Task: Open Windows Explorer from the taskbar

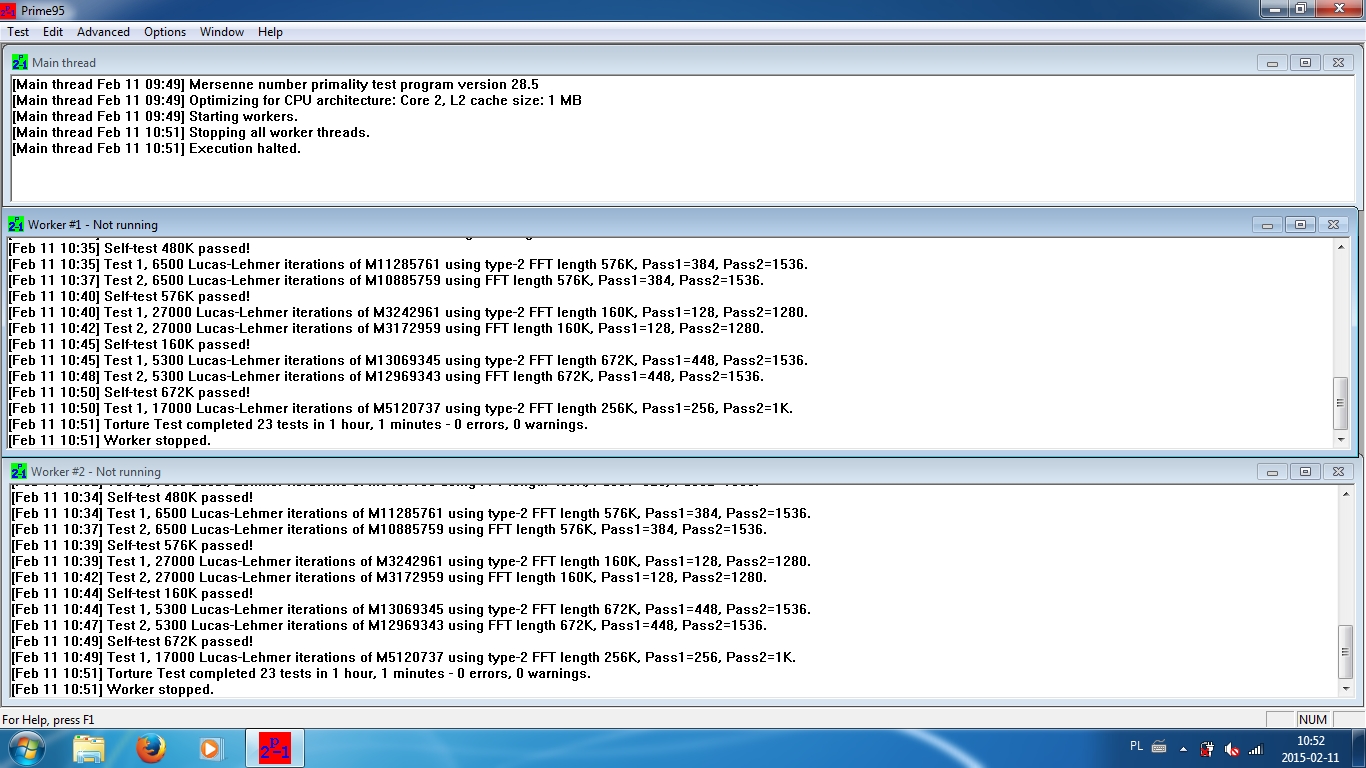Action: point(89,748)
